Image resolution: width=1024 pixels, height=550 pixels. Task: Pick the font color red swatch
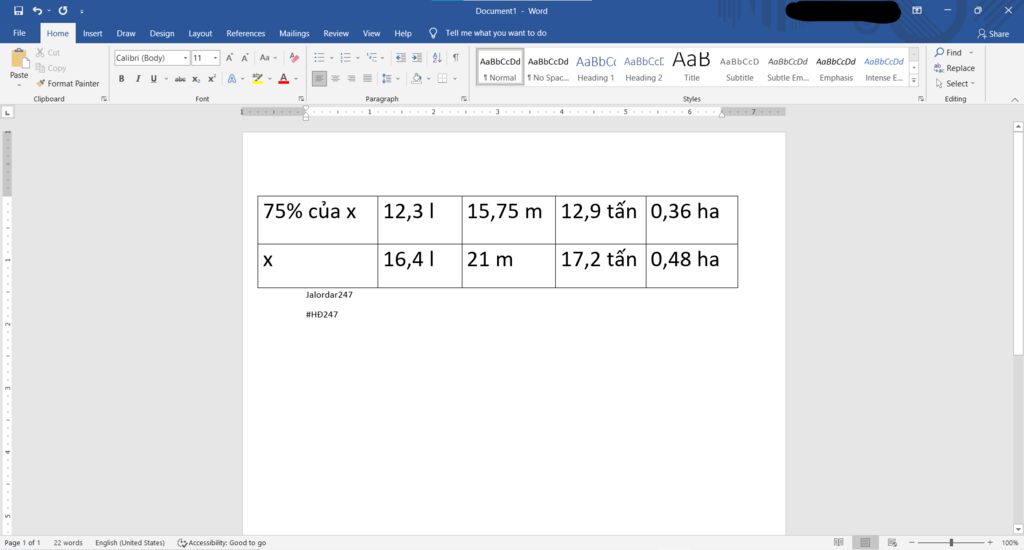pos(283,78)
